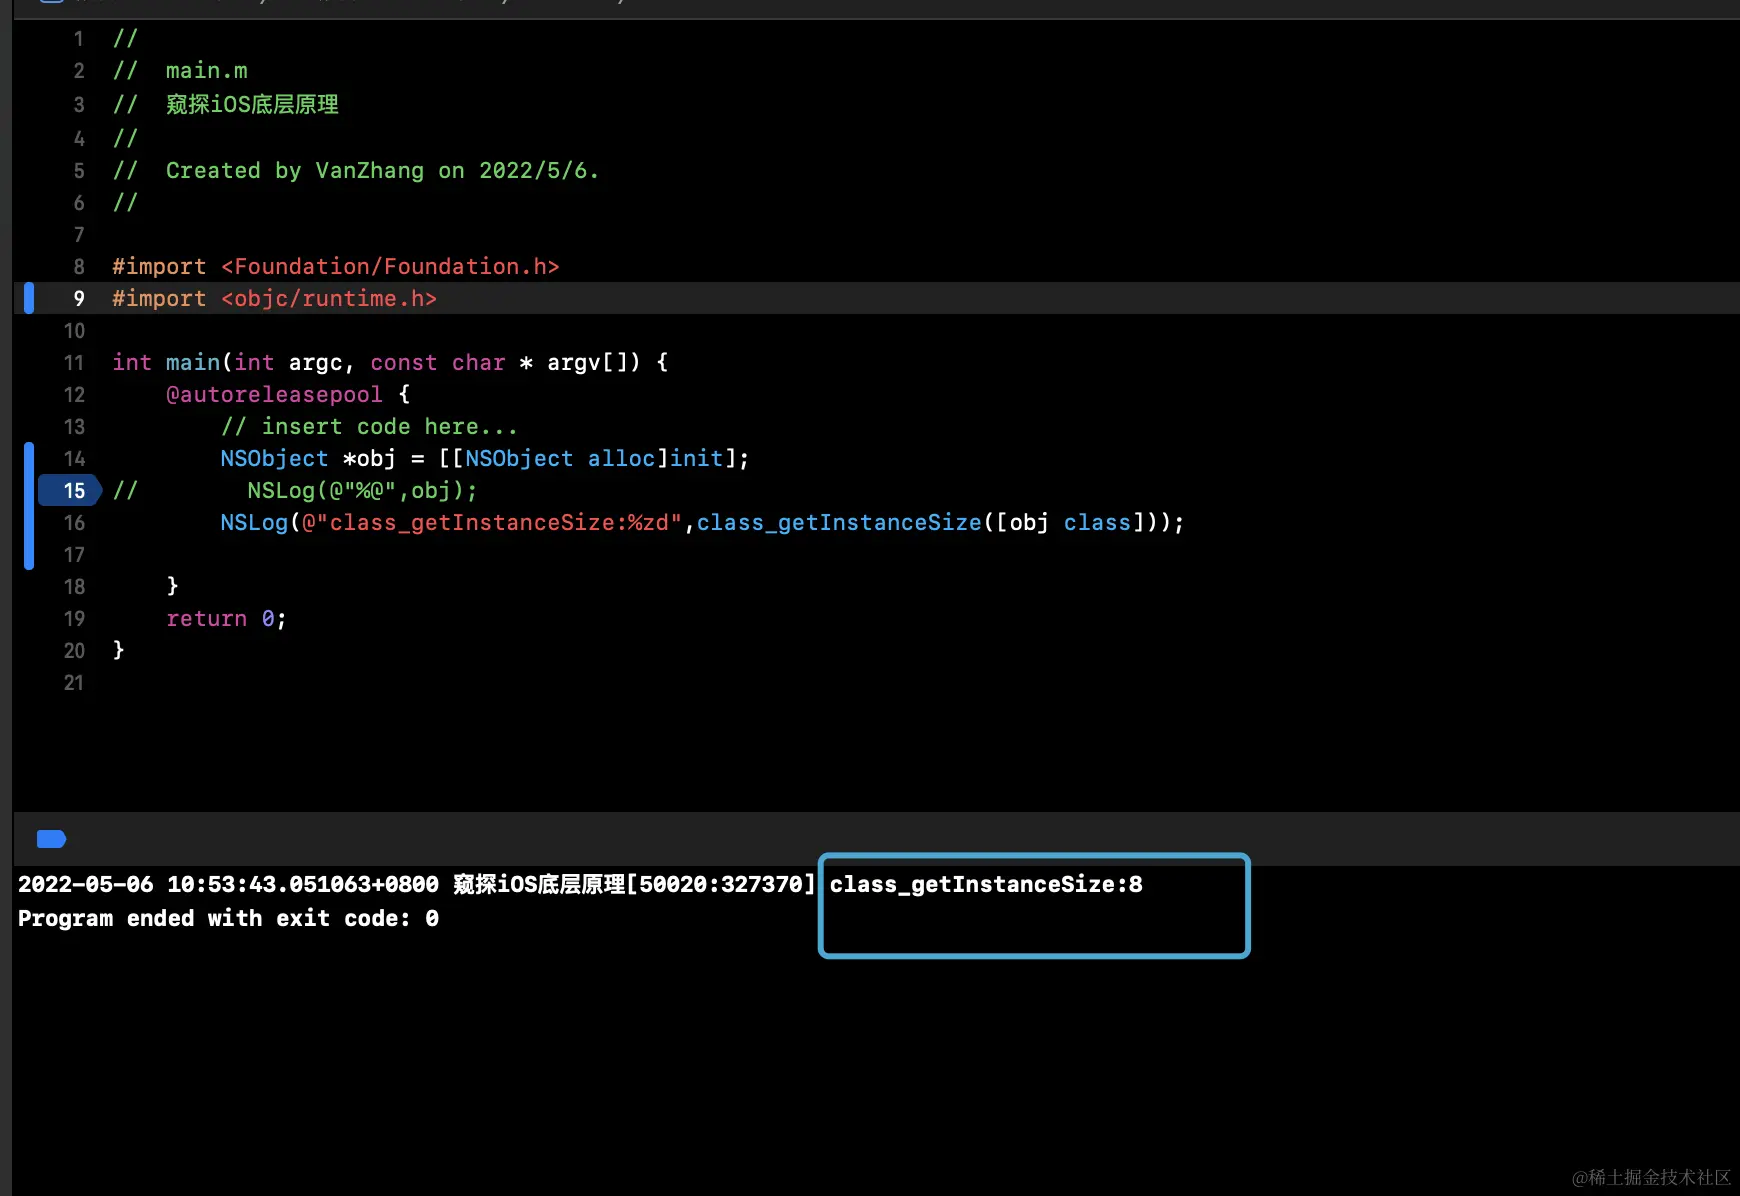Viewport: 1740px width, 1196px height.
Task: Click the NSObject *obj declaration line
Action: [484, 458]
